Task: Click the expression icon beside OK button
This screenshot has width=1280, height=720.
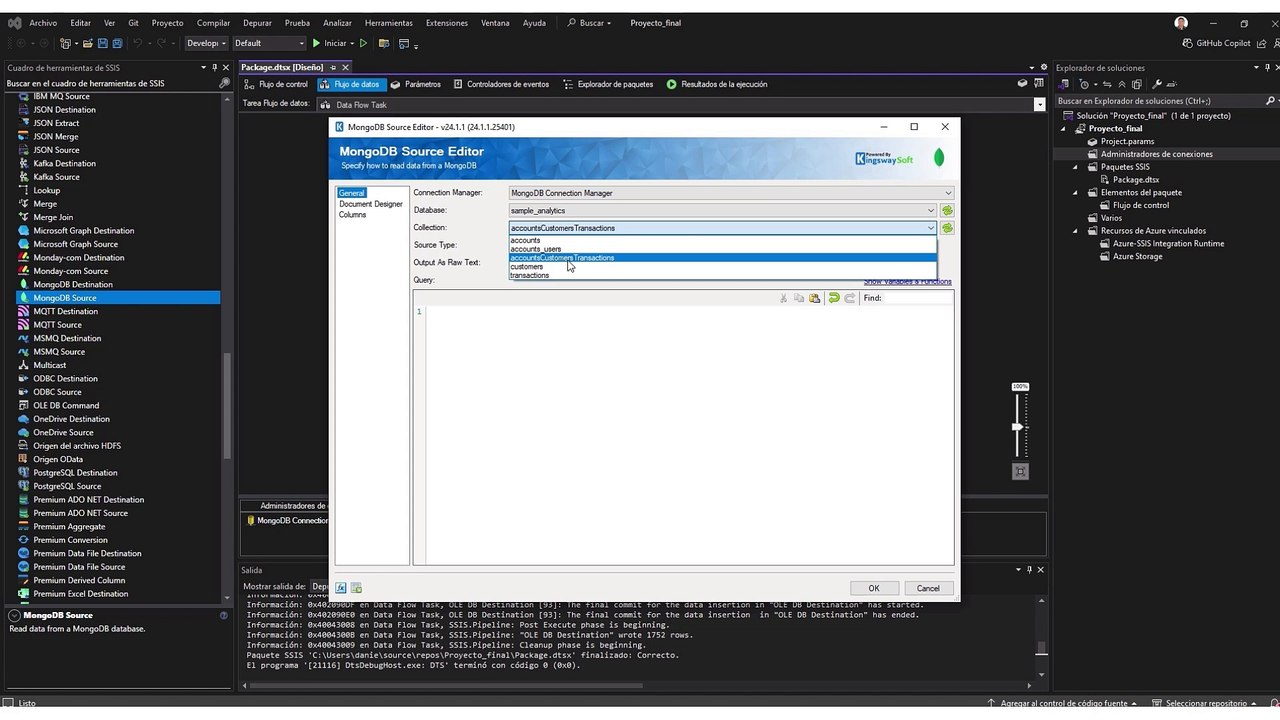Action: click(341, 588)
